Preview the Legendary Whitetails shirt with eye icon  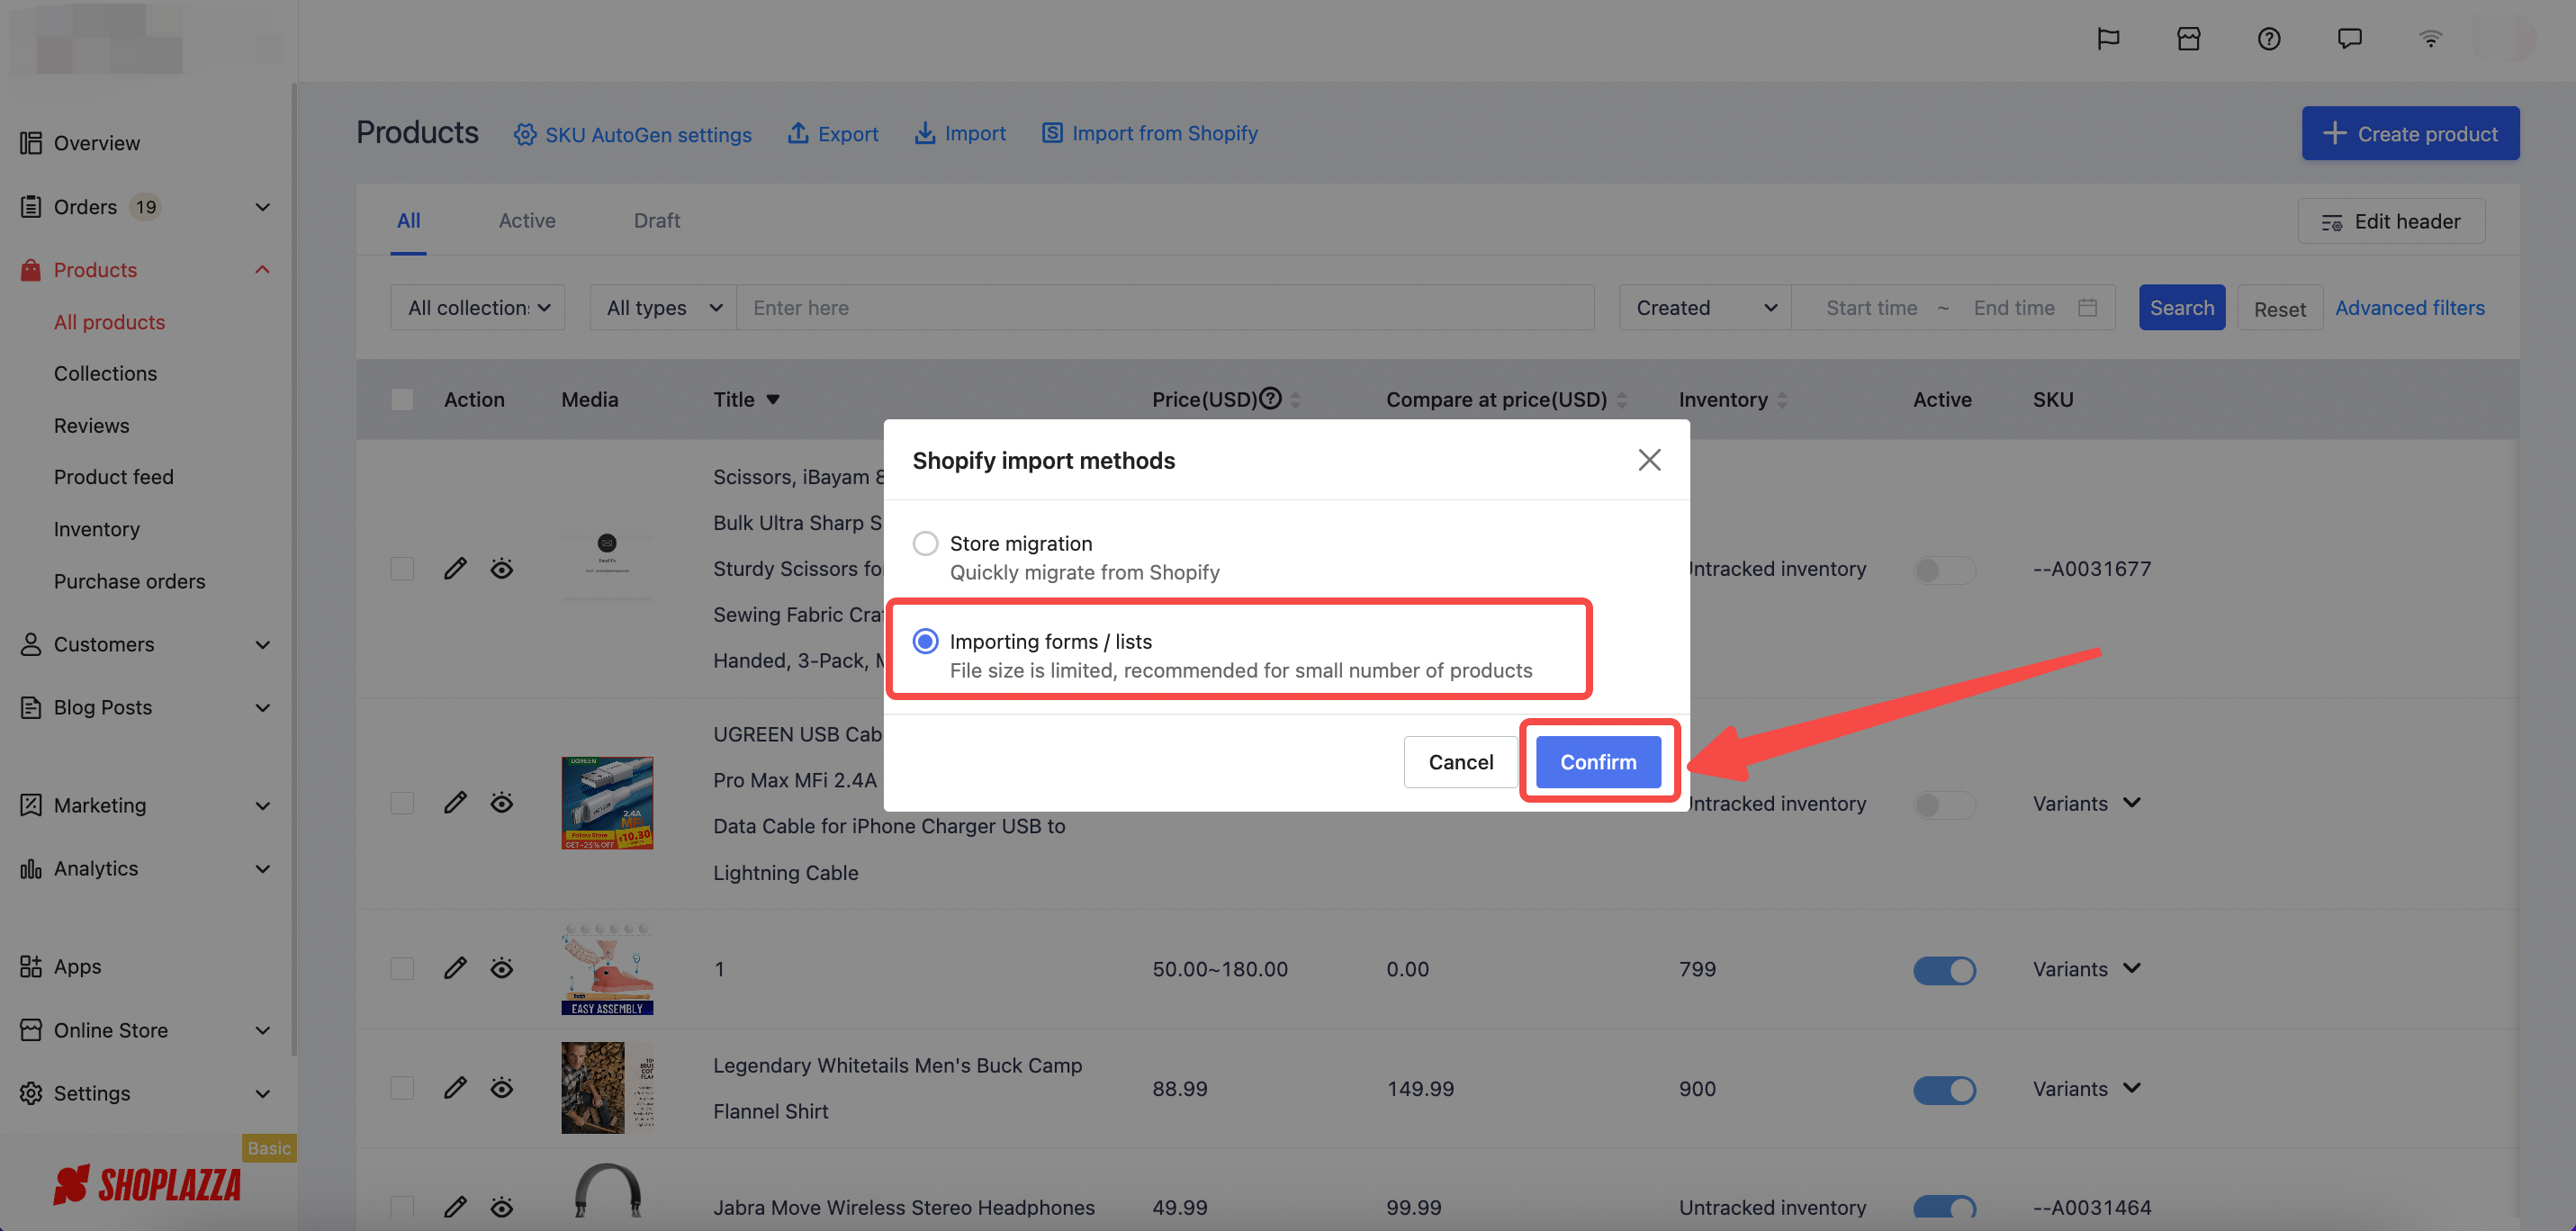(502, 1088)
